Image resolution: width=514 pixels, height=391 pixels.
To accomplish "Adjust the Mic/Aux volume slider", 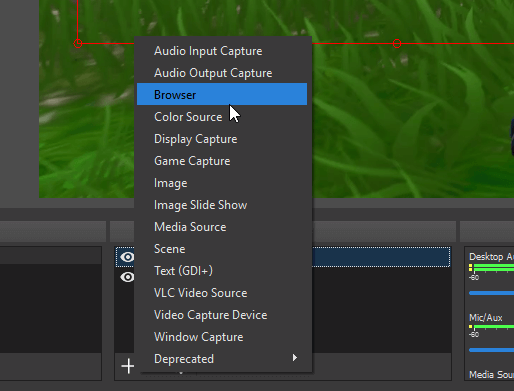I will point(491,350).
